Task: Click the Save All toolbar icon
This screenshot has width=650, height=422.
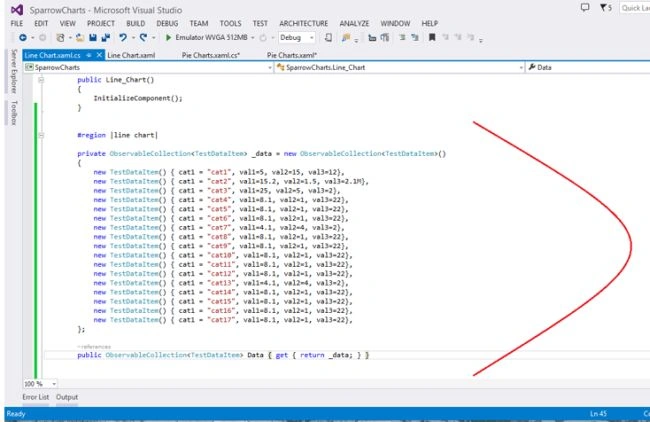Action: point(106,38)
